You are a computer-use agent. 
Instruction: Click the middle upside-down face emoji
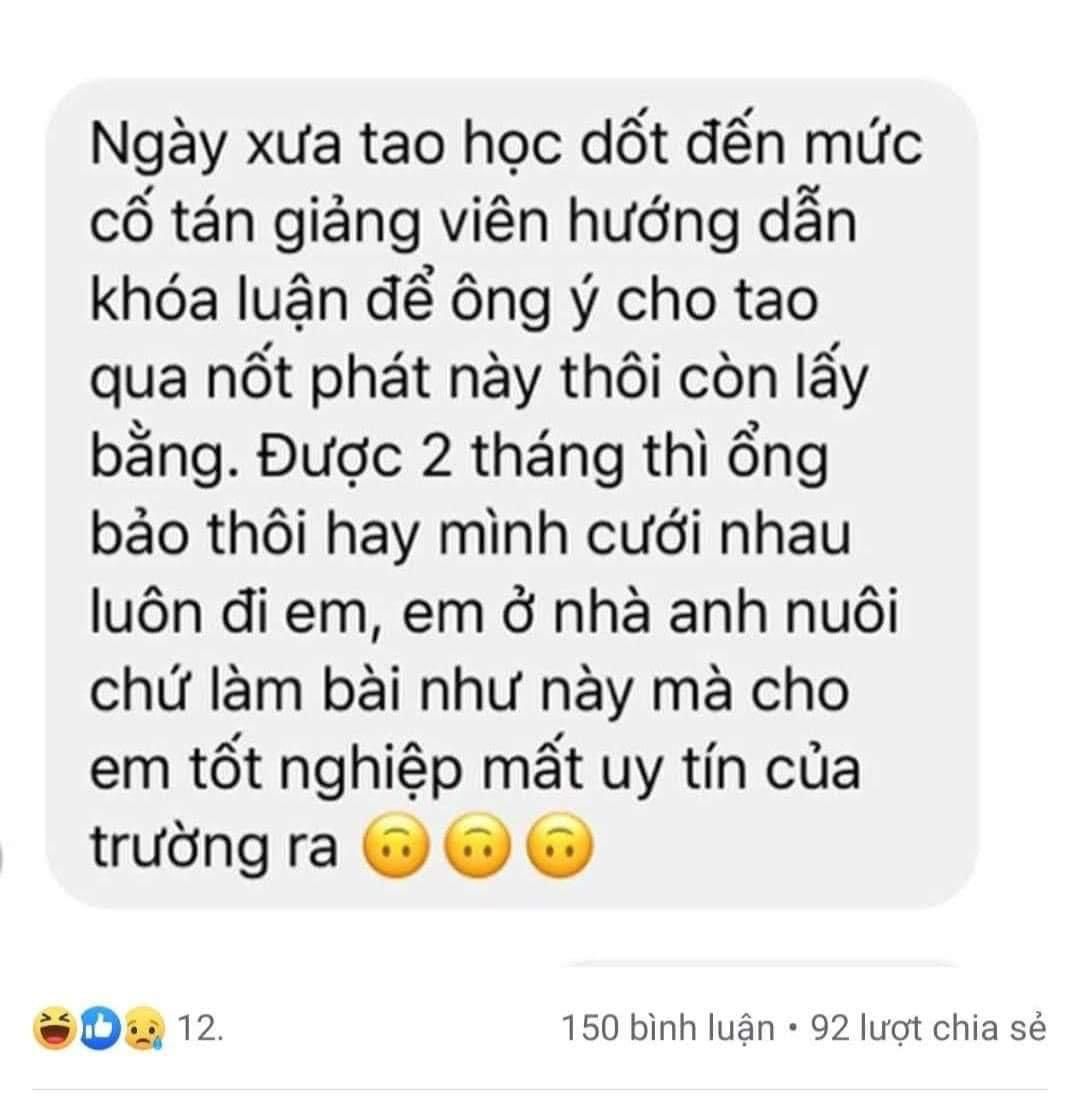[478, 846]
